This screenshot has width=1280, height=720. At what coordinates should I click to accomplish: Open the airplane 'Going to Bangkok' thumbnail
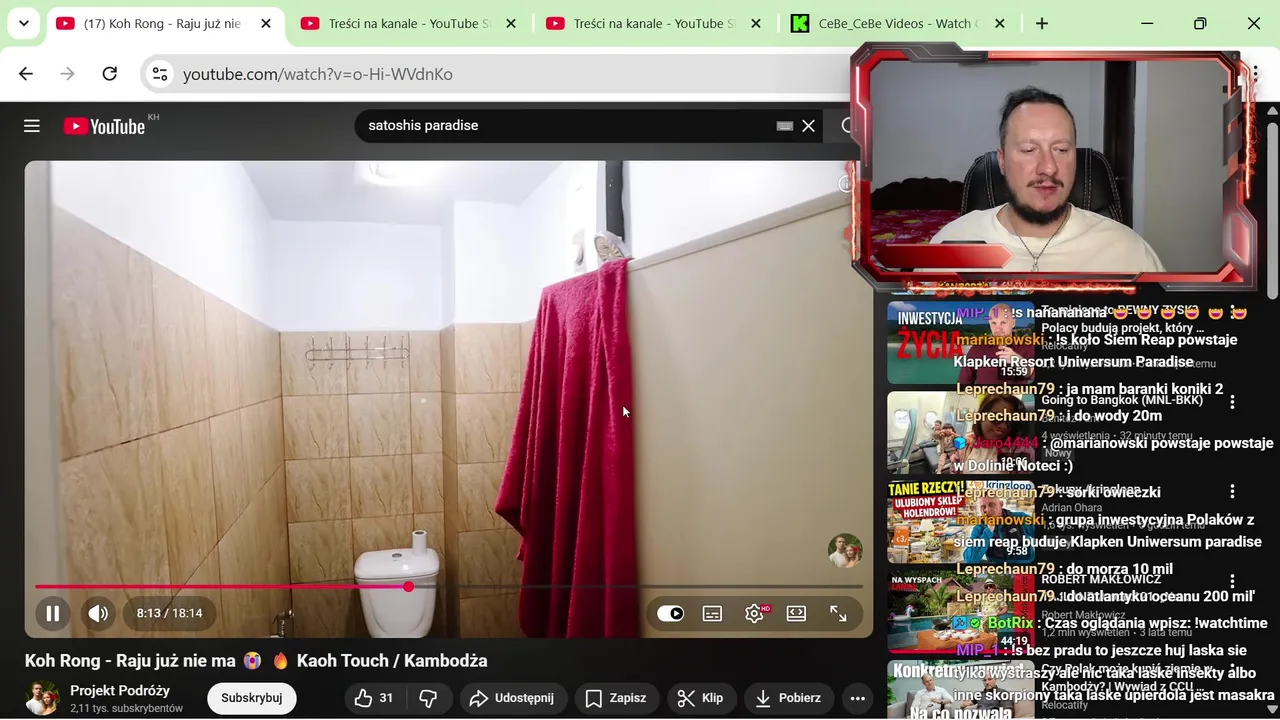pos(961,433)
